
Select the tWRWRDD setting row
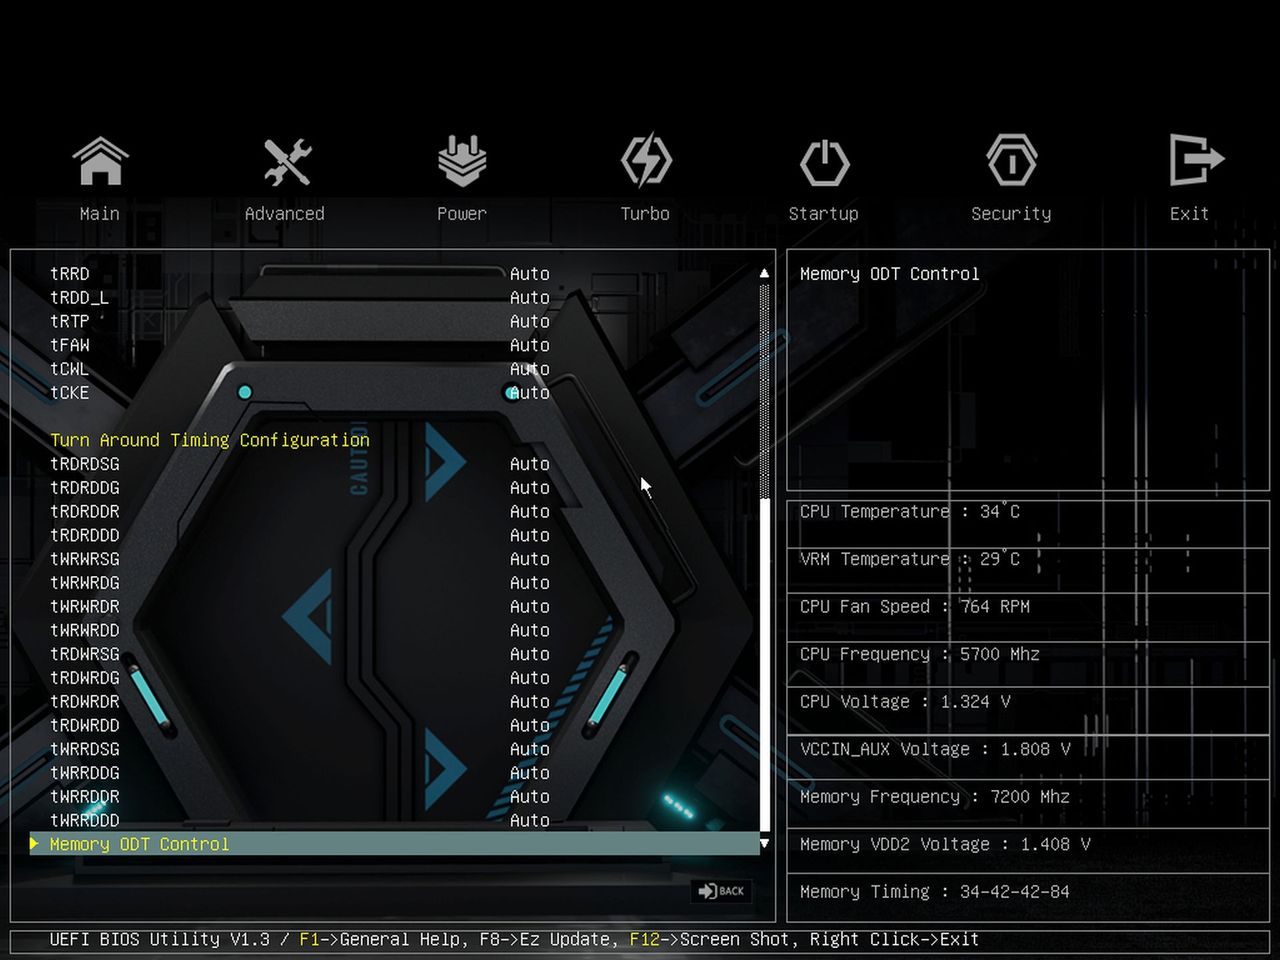point(395,631)
